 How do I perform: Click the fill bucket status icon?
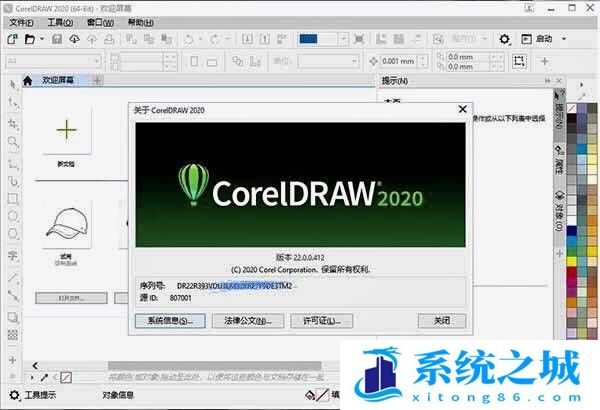(310, 395)
